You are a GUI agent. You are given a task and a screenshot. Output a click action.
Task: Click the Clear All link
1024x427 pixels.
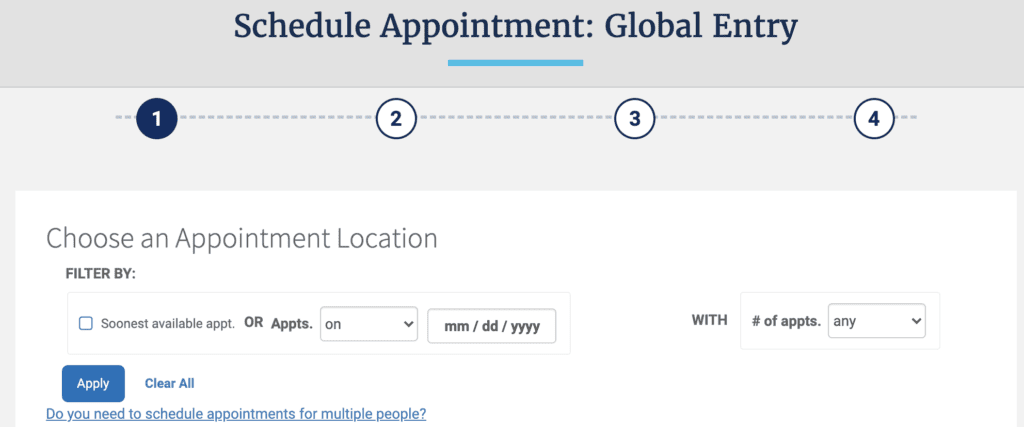(169, 383)
